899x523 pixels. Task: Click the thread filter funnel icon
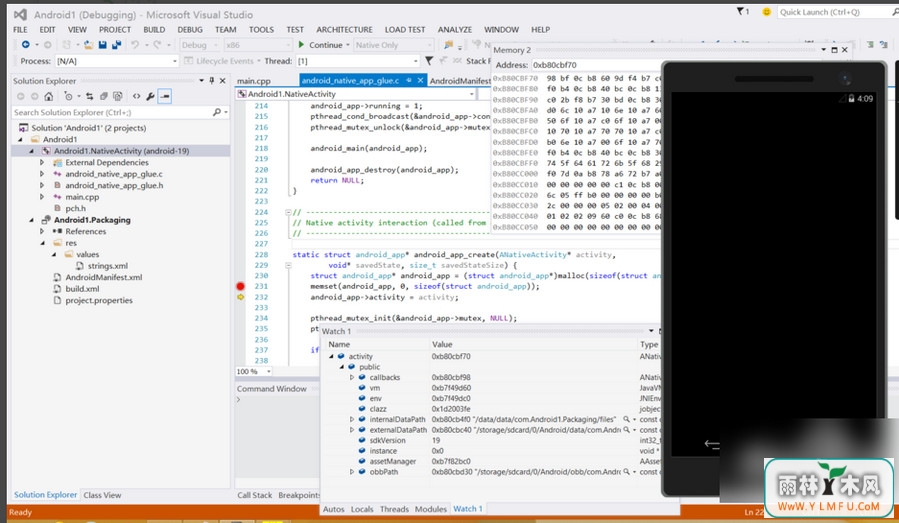429,60
